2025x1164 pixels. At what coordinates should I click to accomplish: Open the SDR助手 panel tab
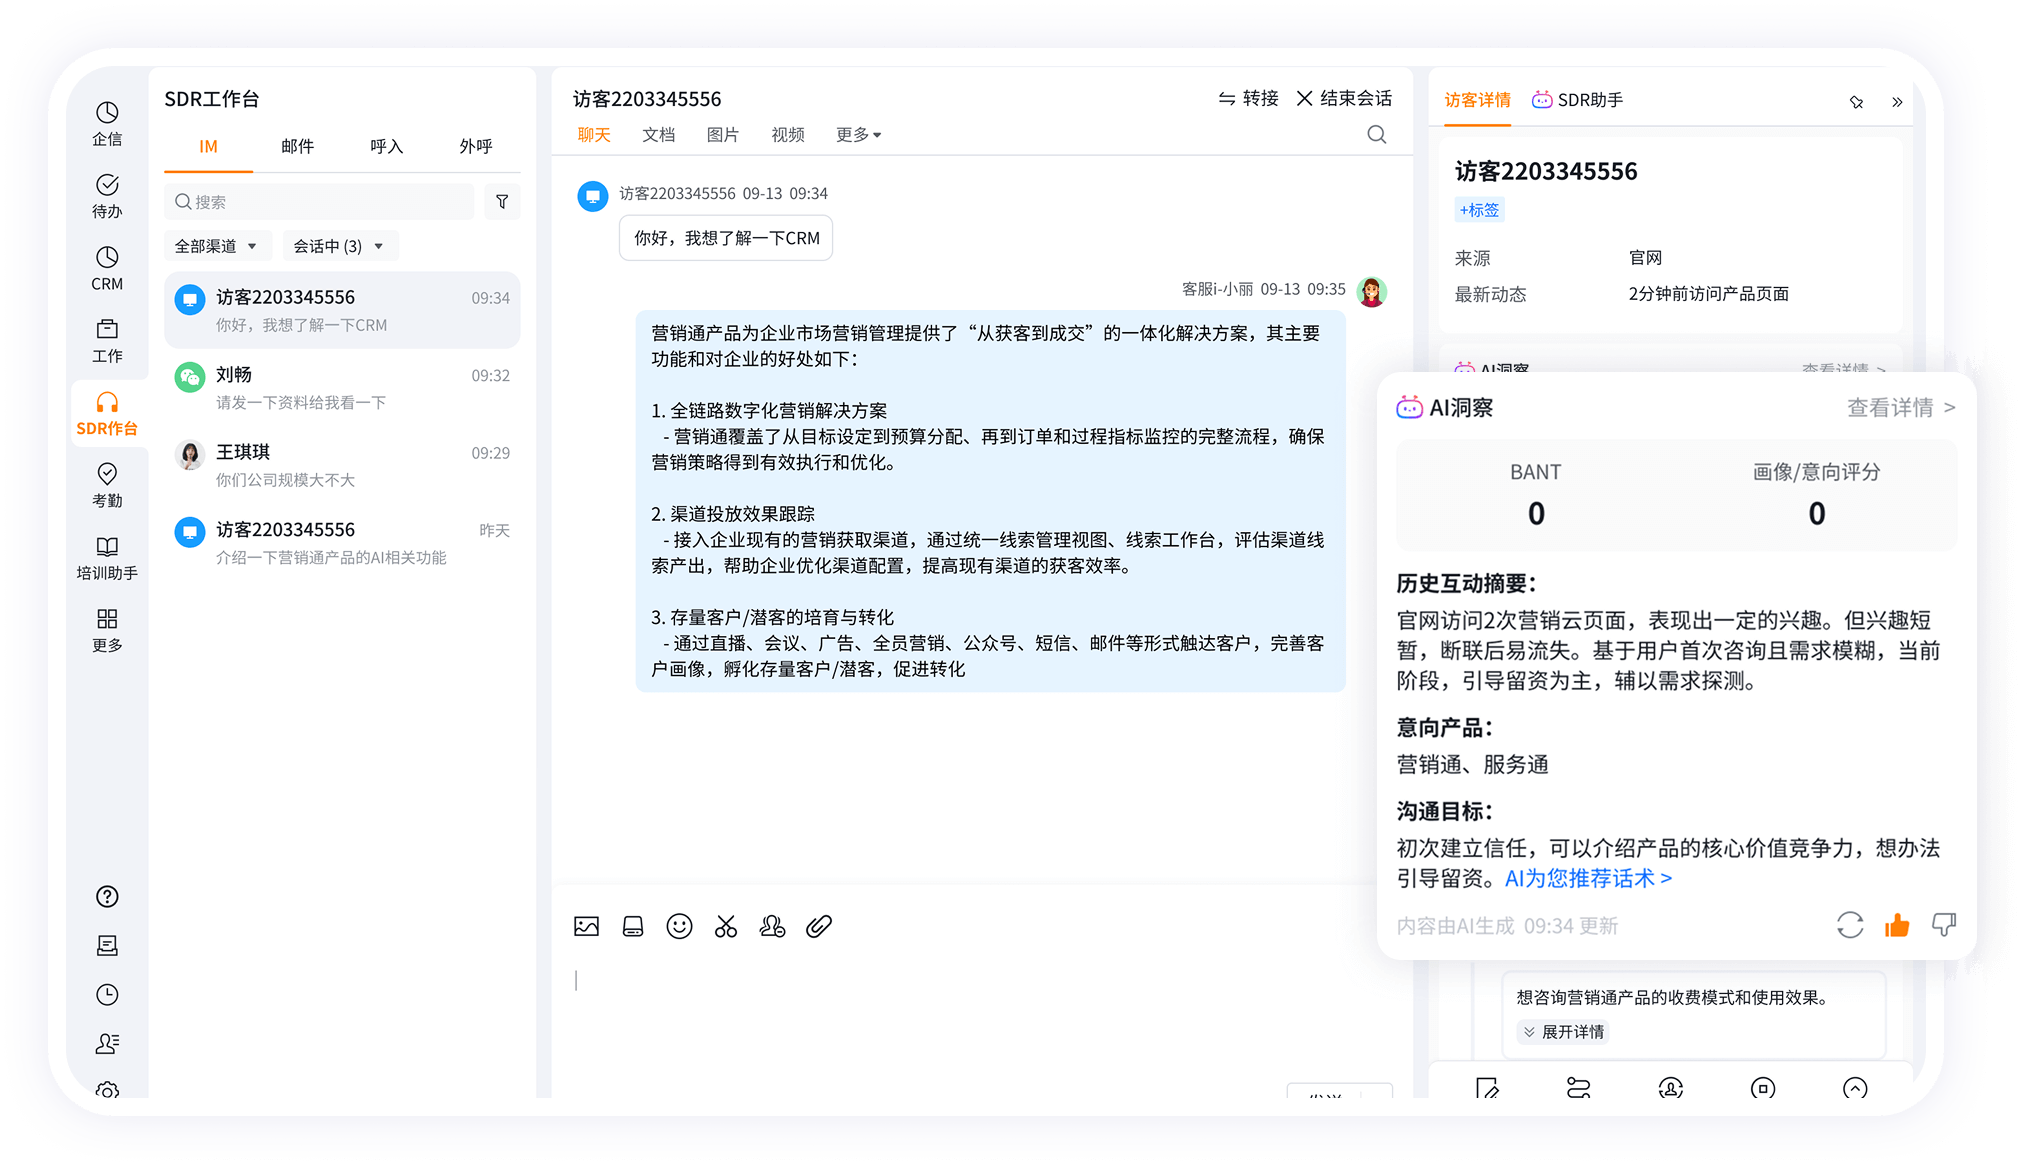pyautogui.click(x=1577, y=99)
